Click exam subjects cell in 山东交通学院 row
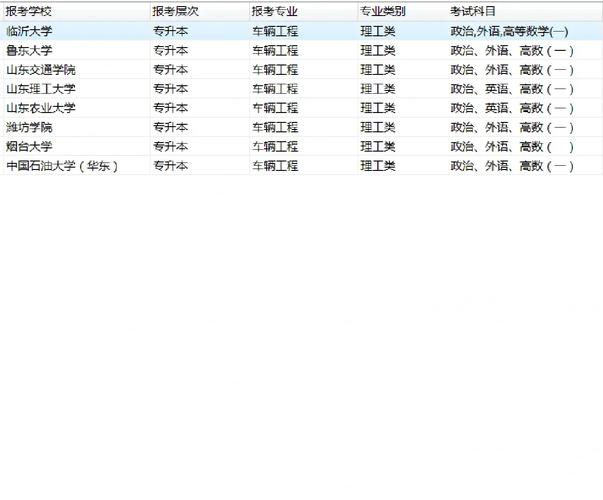Image resolution: width=603 pixels, height=500 pixels. (x=512, y=70)
